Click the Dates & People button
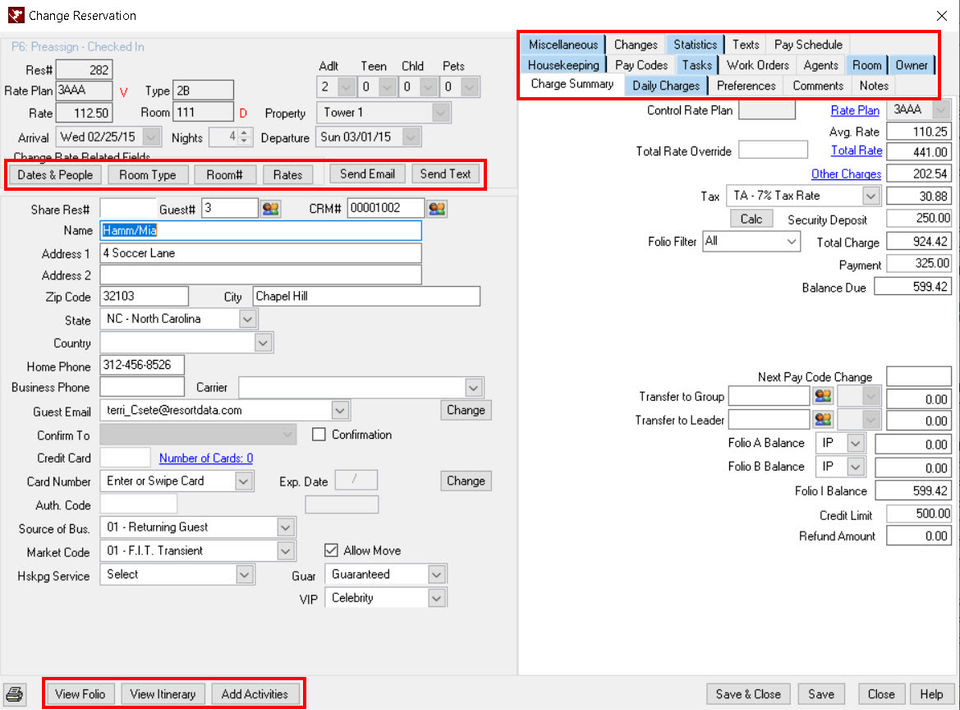This screenshot has height=710, width=960. tap(55, 175)
